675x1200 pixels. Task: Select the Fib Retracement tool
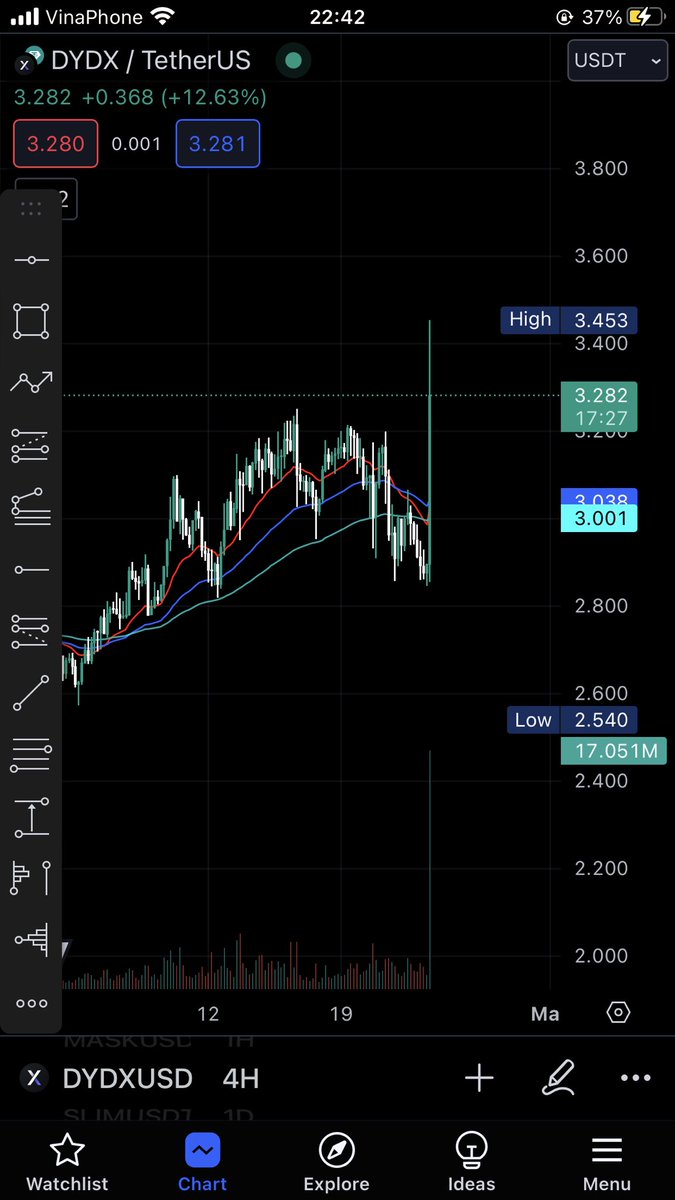pos(31,507)
